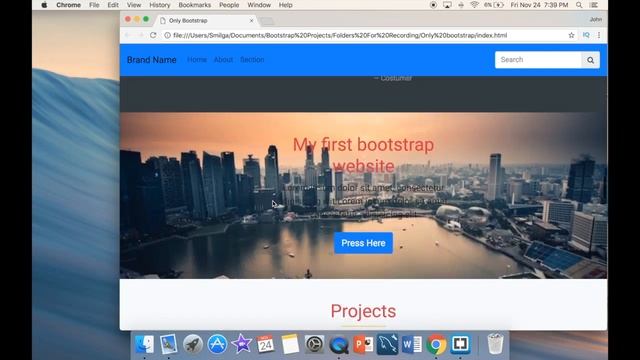
Task: Open the Chrome three-dot menu
Action: pos(599,36)
